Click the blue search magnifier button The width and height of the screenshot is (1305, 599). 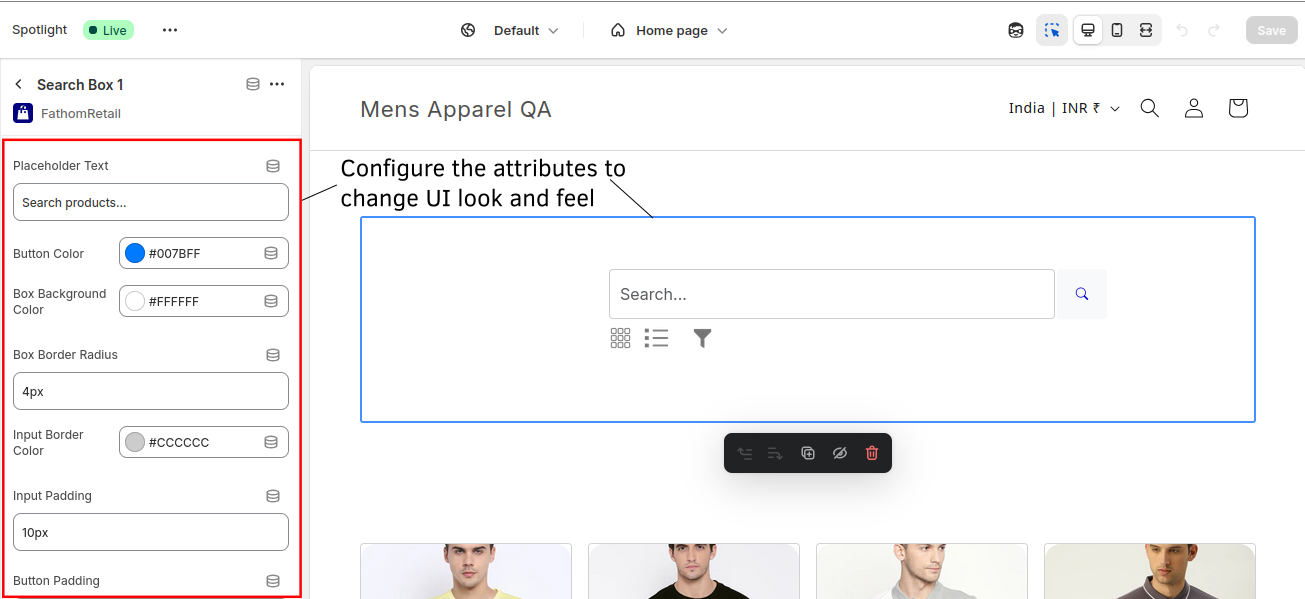(1081, 293)
